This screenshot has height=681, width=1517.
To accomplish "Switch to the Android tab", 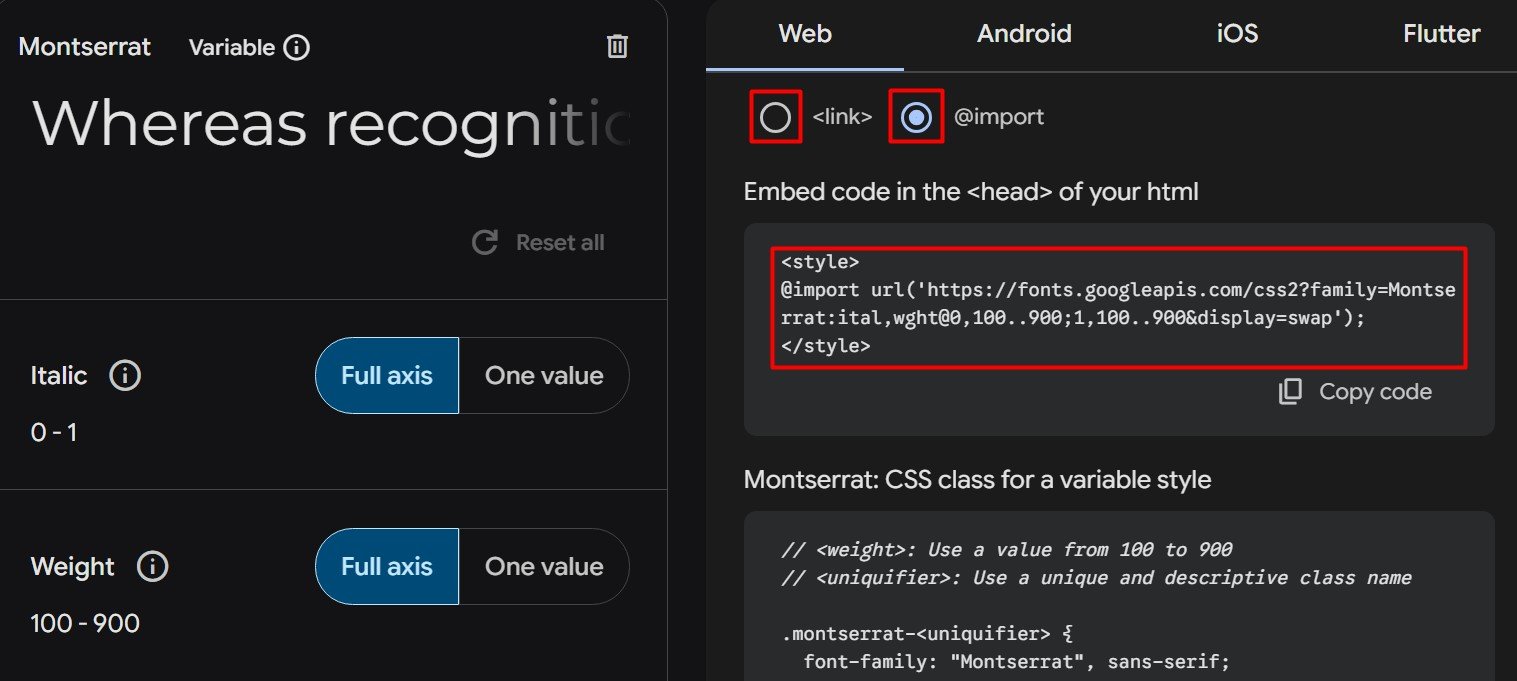I will point(1024,34).
